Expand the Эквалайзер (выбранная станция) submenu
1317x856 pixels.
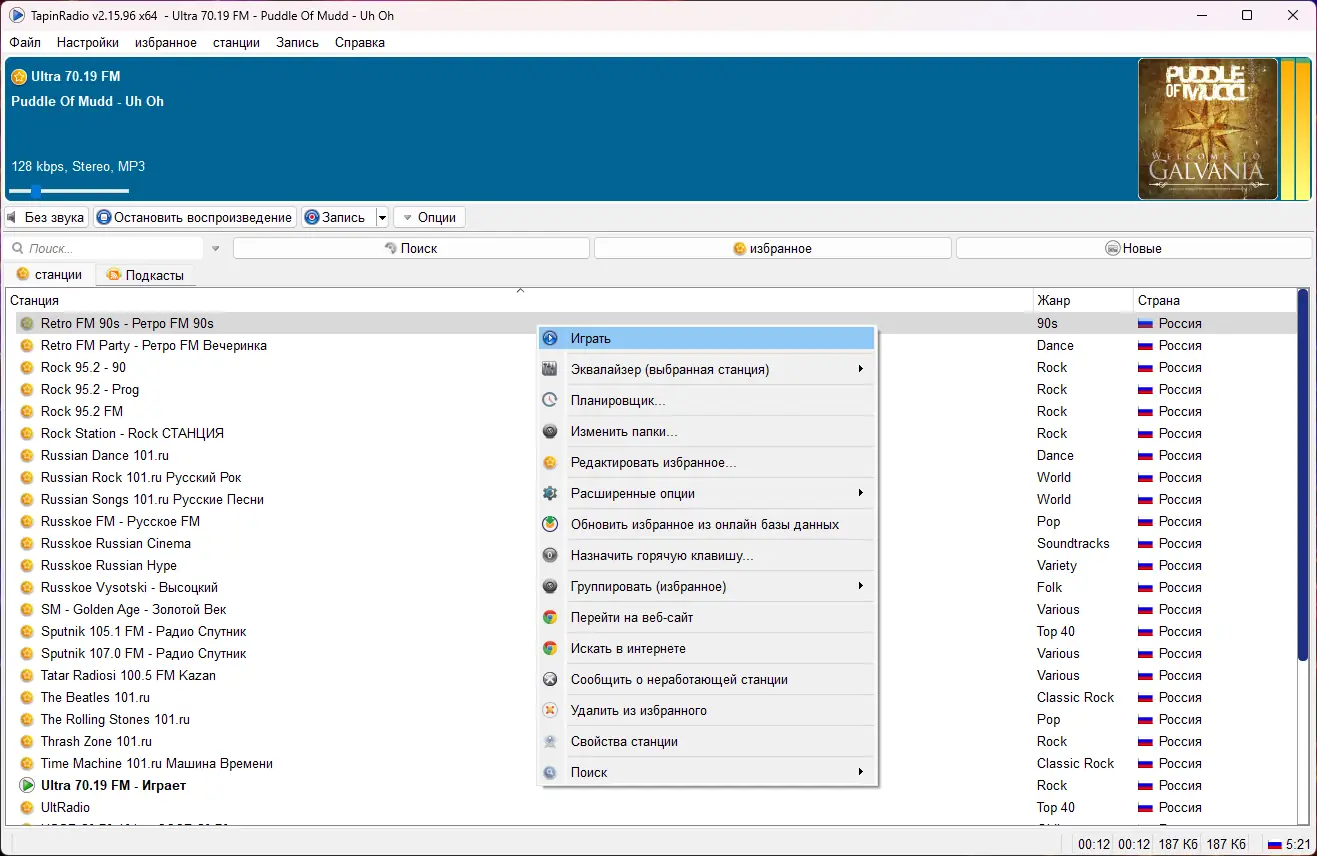pos(707,370)
